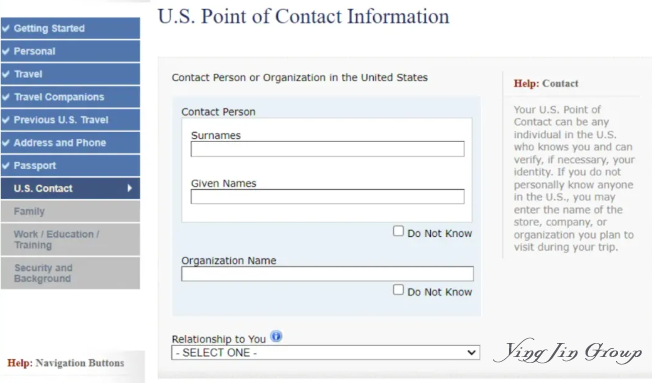Viewport: 652px width, 383px height.
Task: Click the Organization Name text box
Action: [327, 274]
